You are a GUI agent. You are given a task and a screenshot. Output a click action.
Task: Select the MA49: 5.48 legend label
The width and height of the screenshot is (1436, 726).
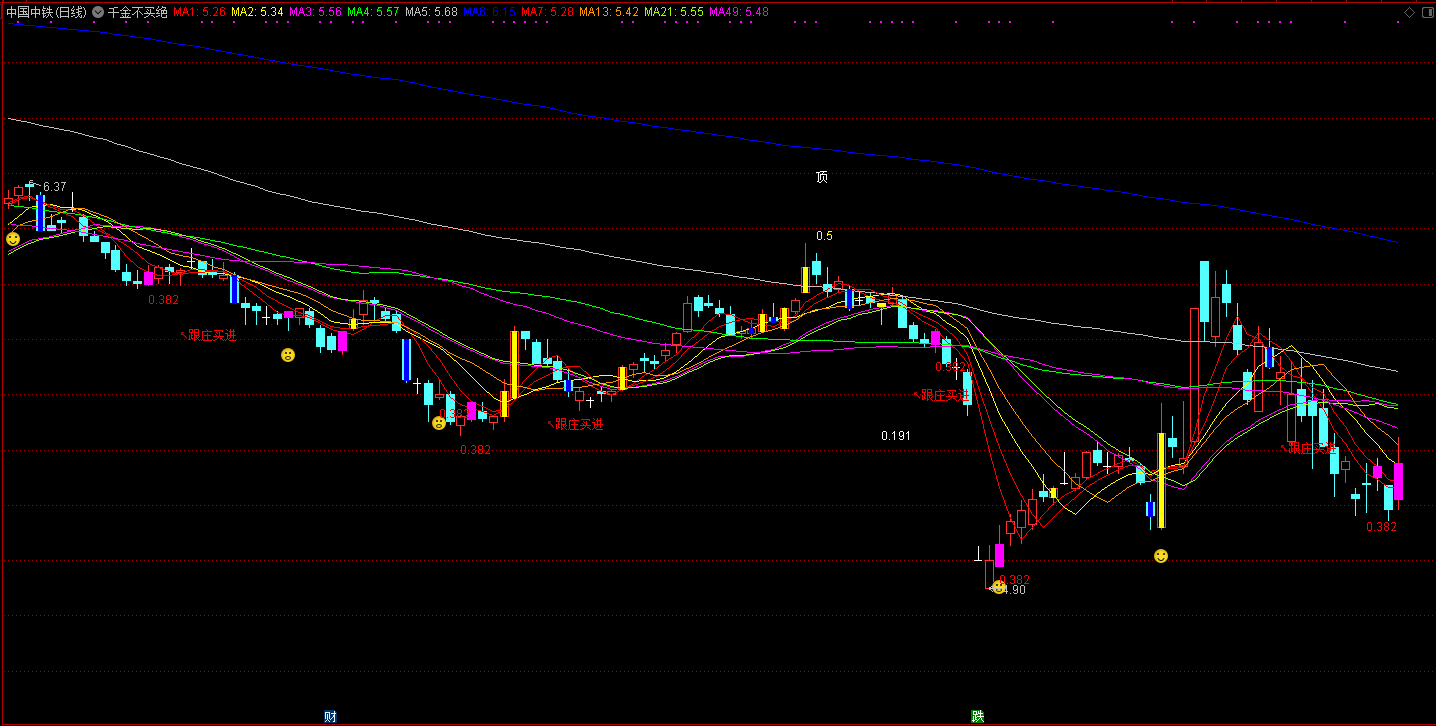[x=739, y=12]
